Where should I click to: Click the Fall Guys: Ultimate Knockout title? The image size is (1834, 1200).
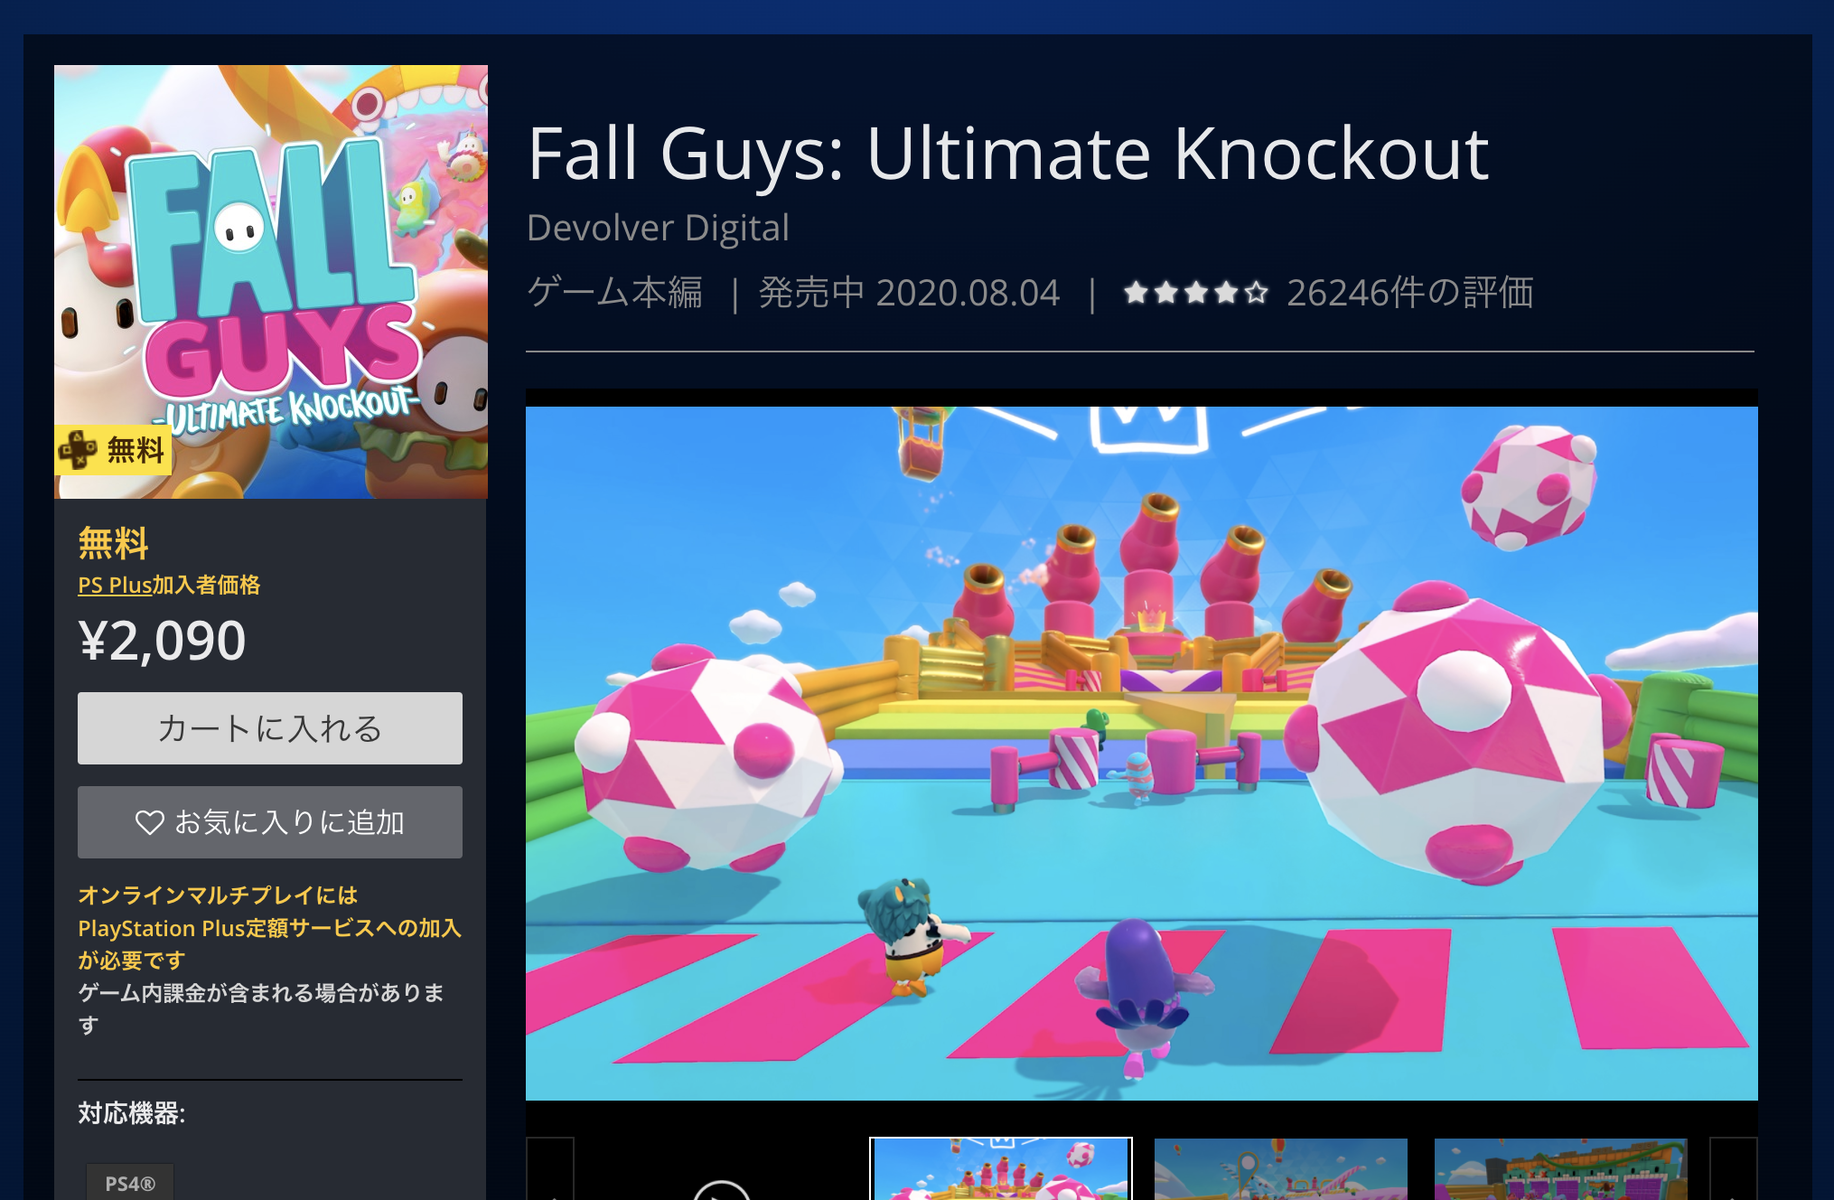pyautogui.click(x=1008, y=154)
